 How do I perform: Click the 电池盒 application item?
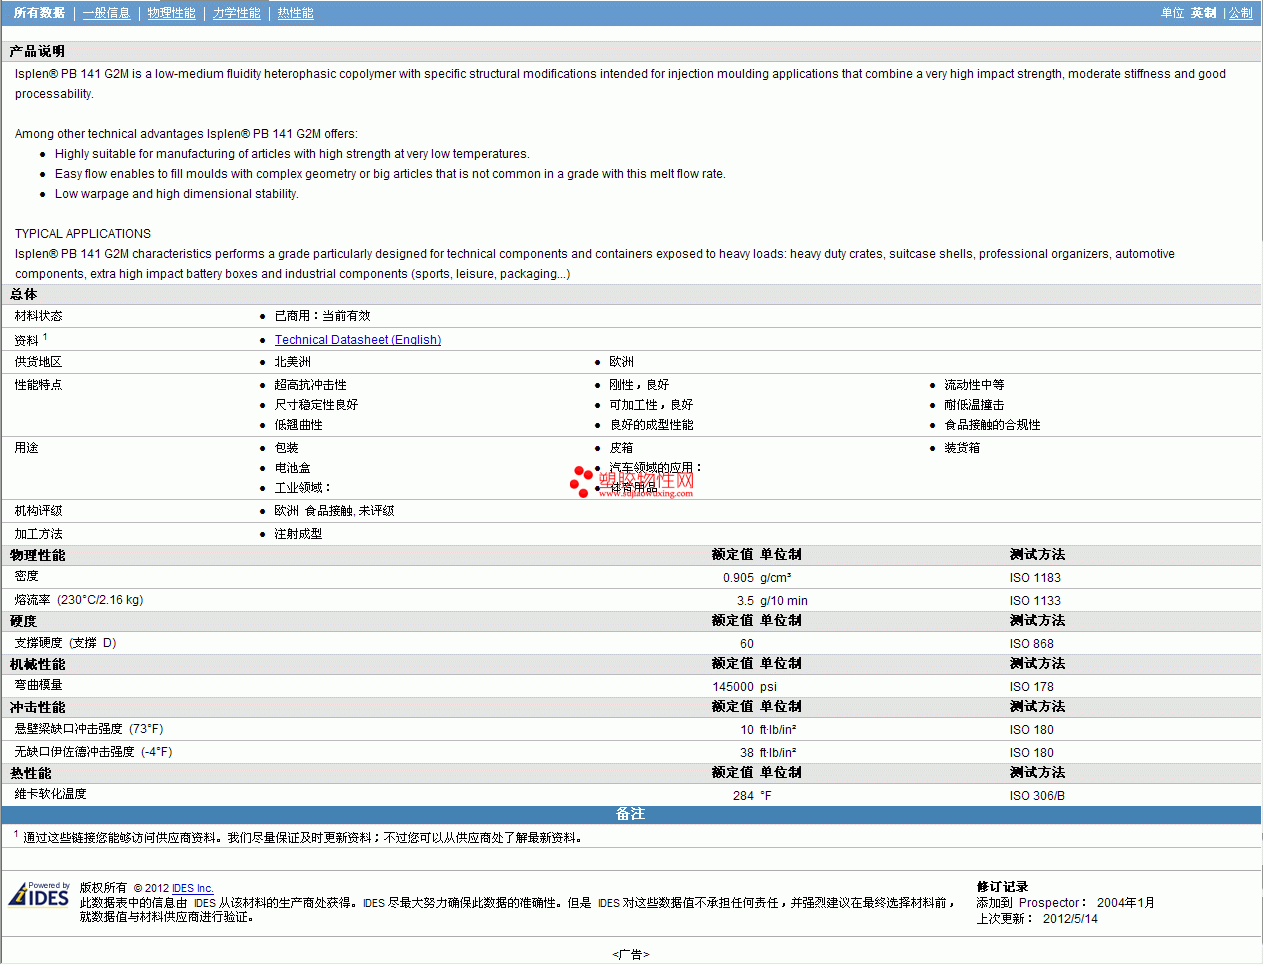[x=292, y=468]
